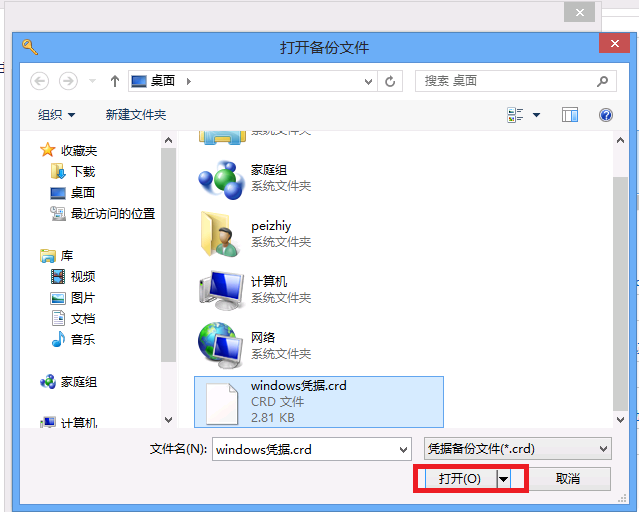
Task: Open view options dropdown arrow
Action: click(536, 115)
